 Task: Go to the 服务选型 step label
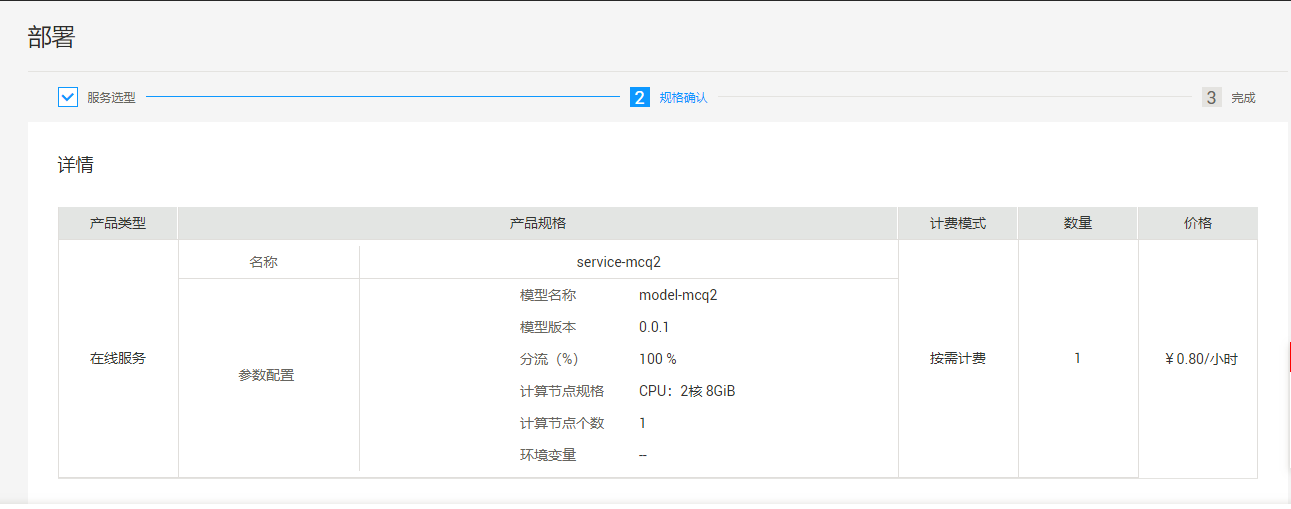(x=111, y=98)
